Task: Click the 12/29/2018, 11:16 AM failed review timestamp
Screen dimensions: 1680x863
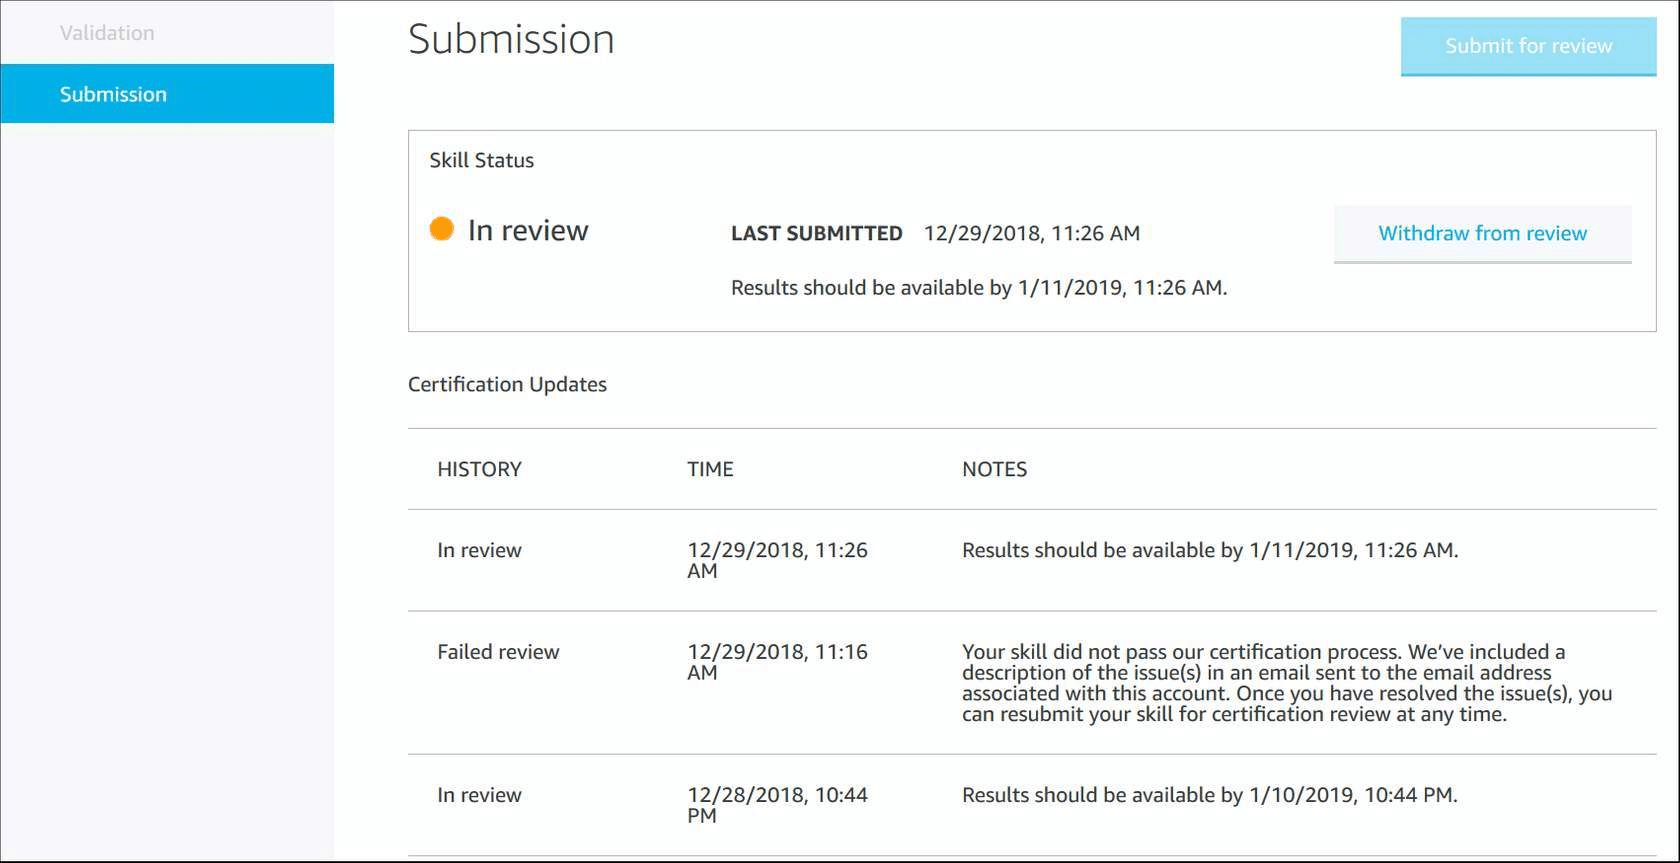Action: click(x=777, y=661)
